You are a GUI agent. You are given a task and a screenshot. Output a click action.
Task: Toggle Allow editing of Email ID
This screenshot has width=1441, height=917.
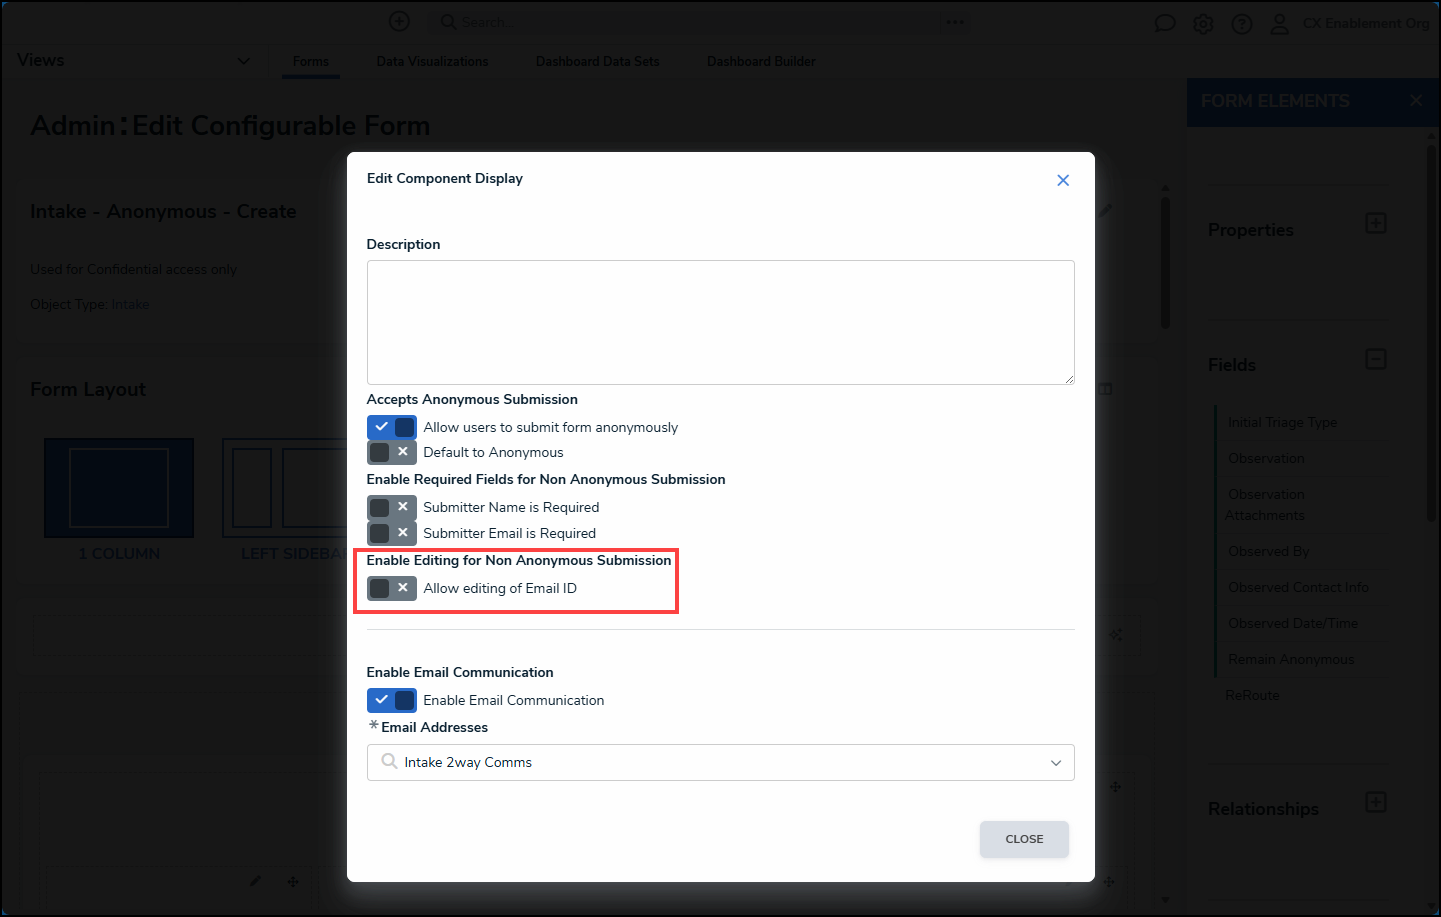(x=392, y=588)
